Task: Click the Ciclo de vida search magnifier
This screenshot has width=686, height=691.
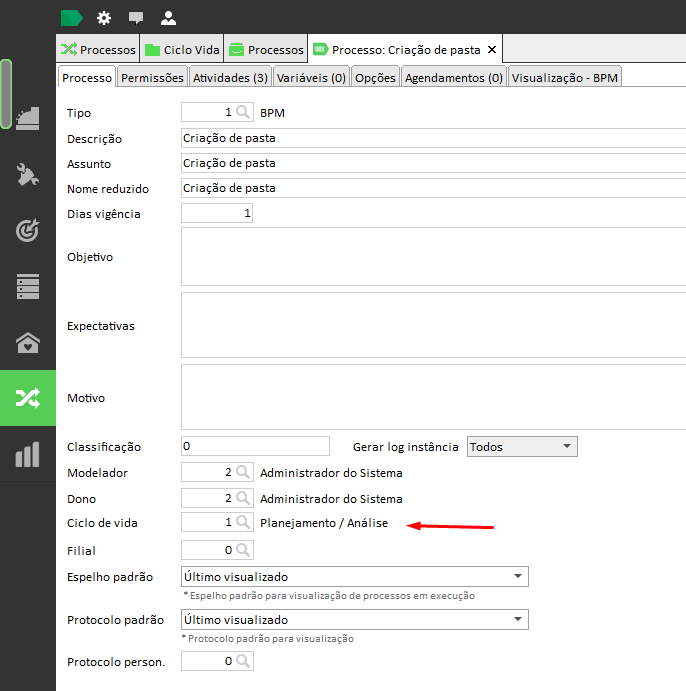Action: [x=243, y=523]
